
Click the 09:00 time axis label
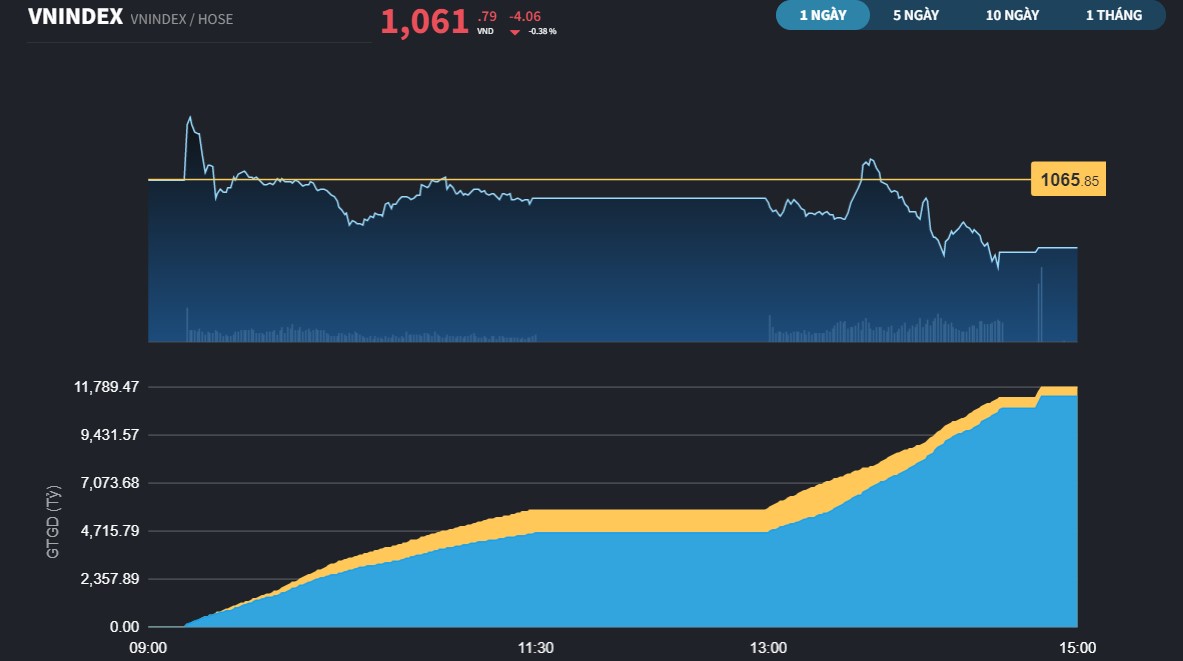tap(149, 648)
